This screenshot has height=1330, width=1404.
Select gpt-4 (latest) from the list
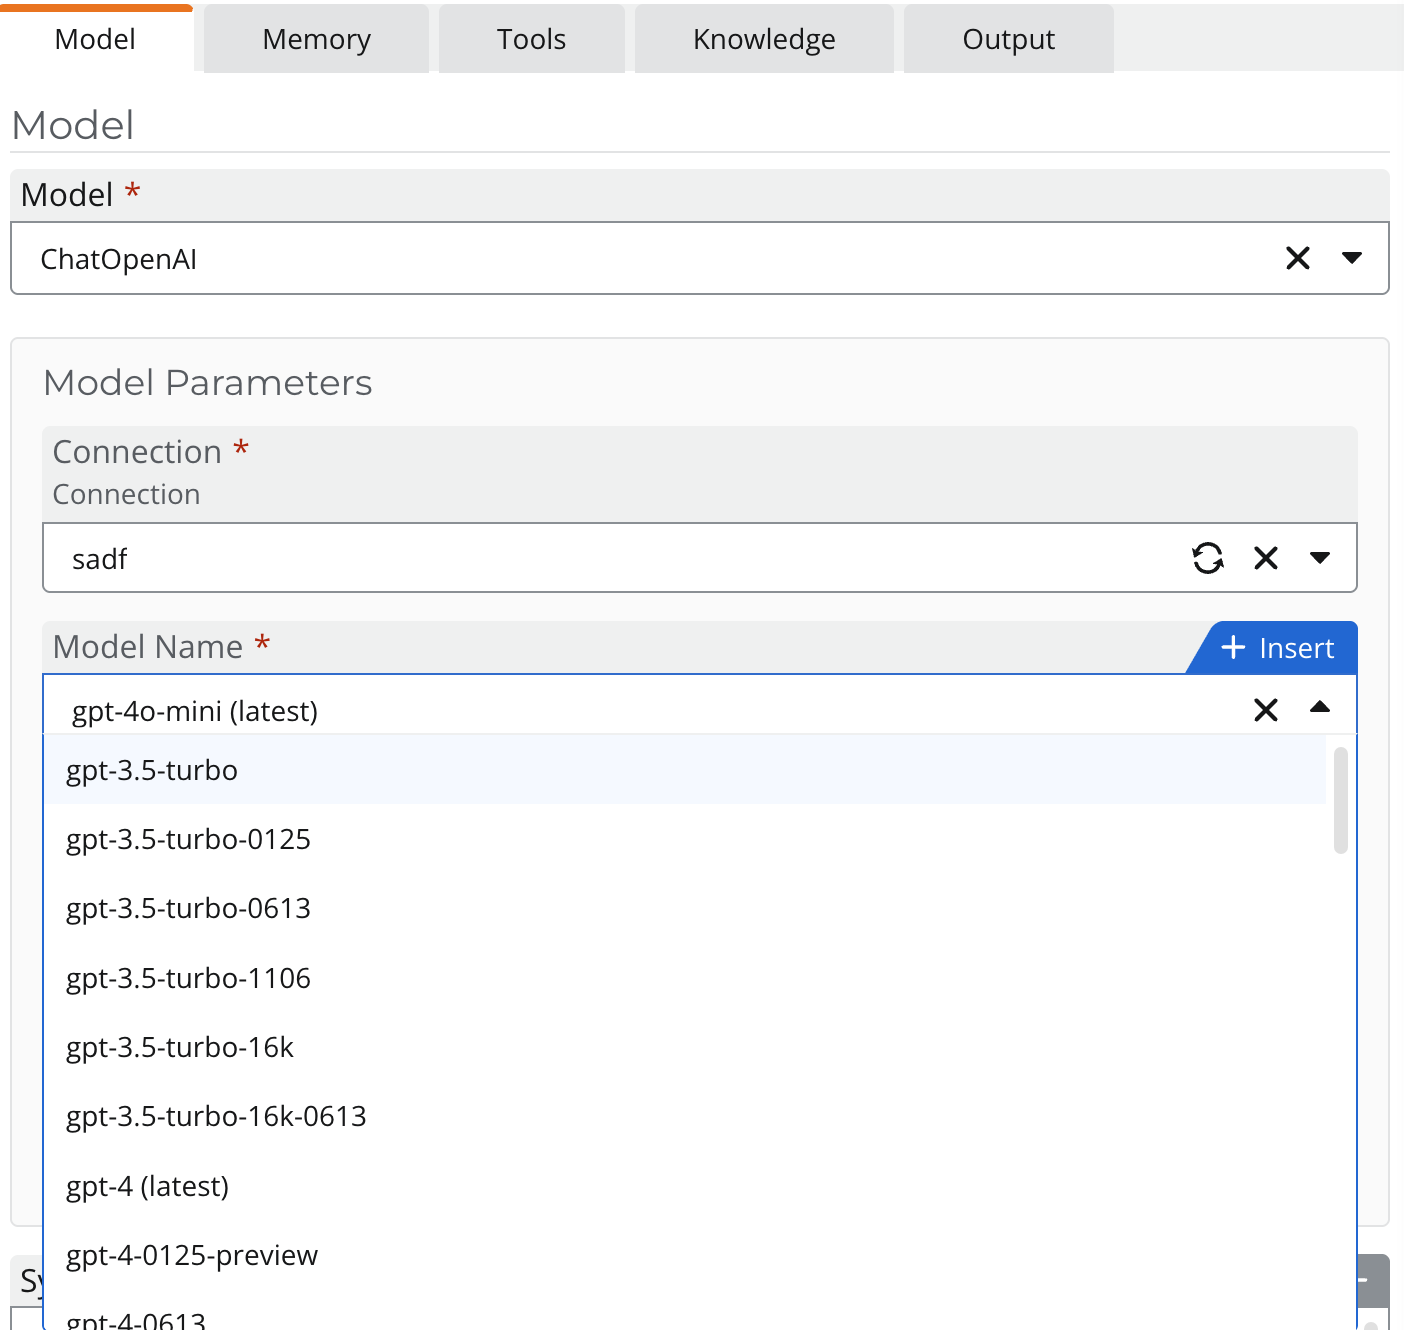point(147,1186)
